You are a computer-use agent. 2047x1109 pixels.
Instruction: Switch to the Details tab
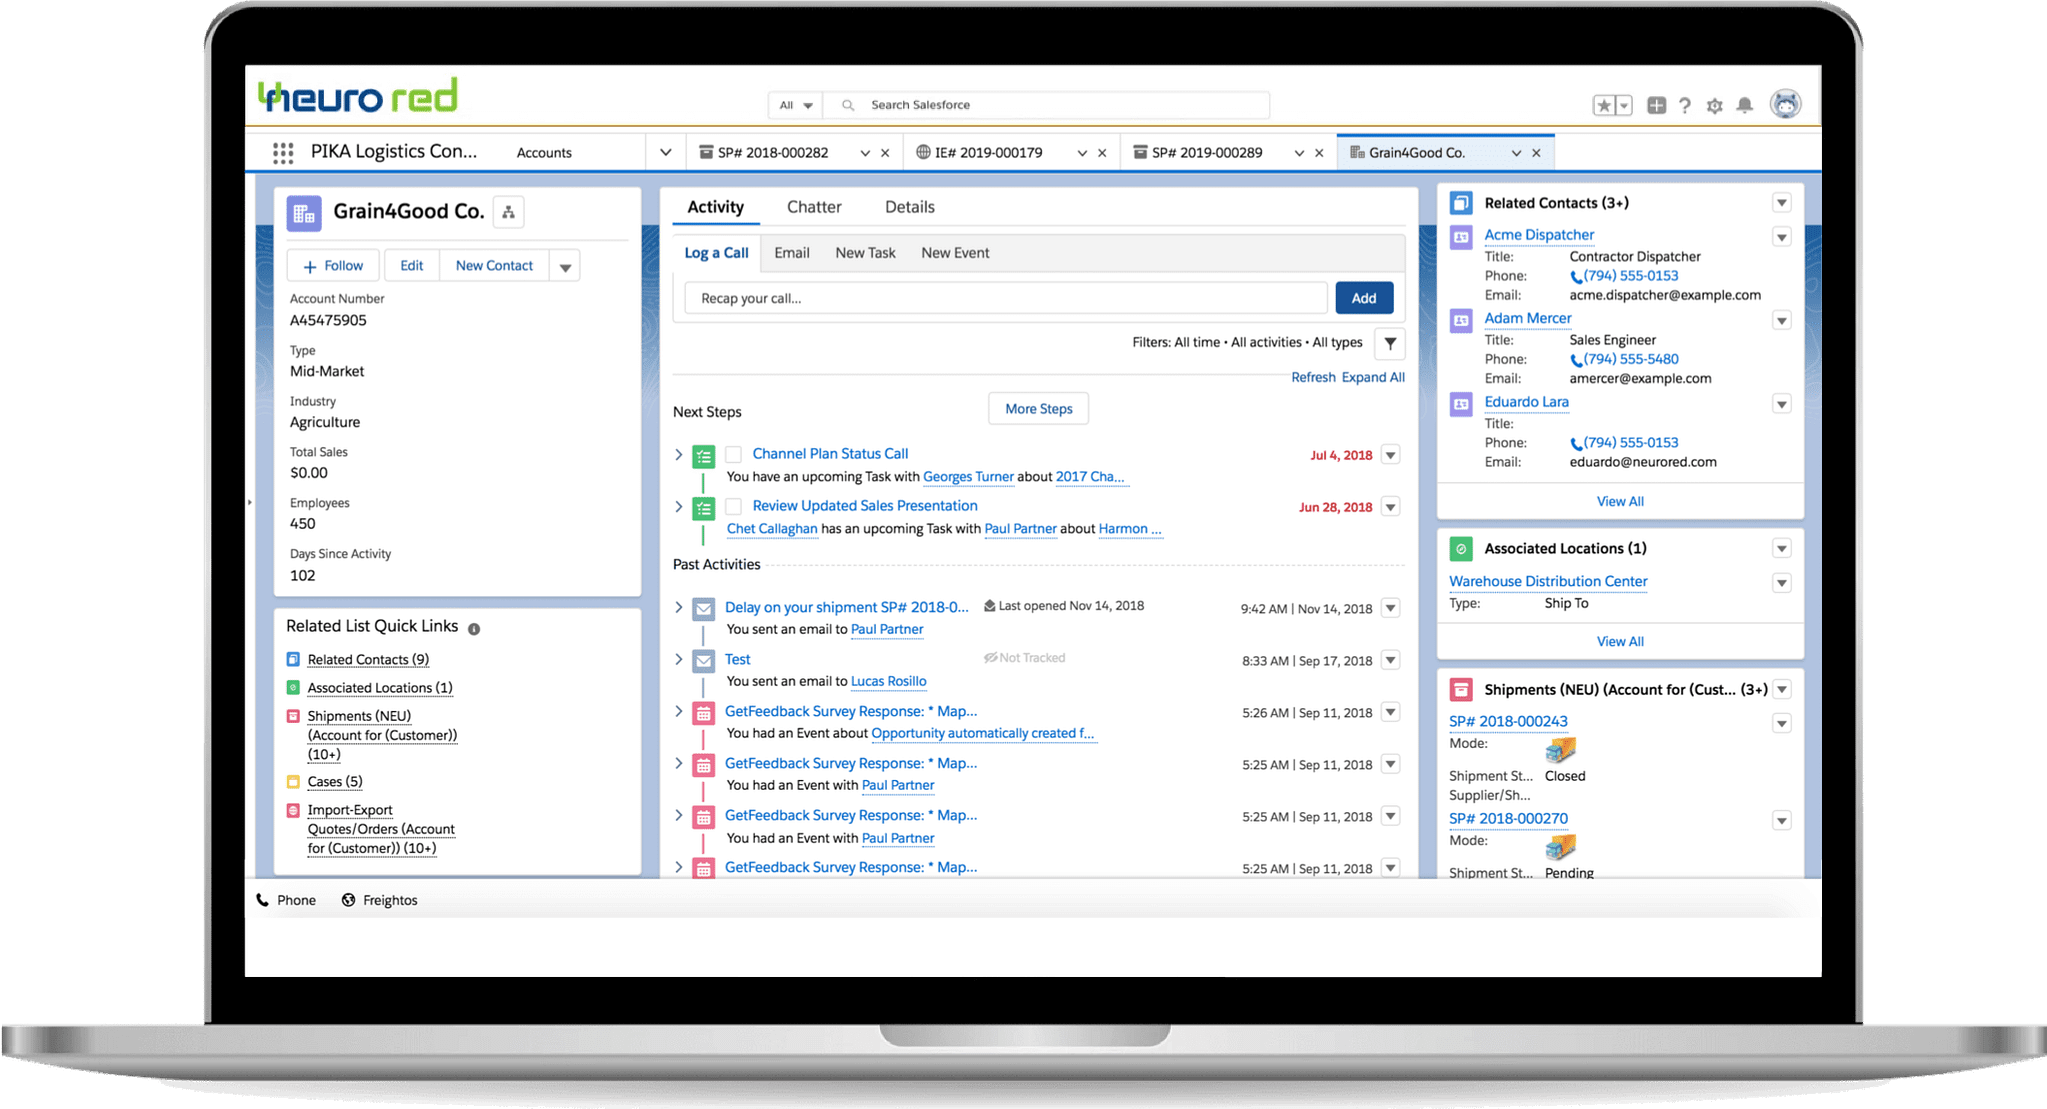(910, 207)
